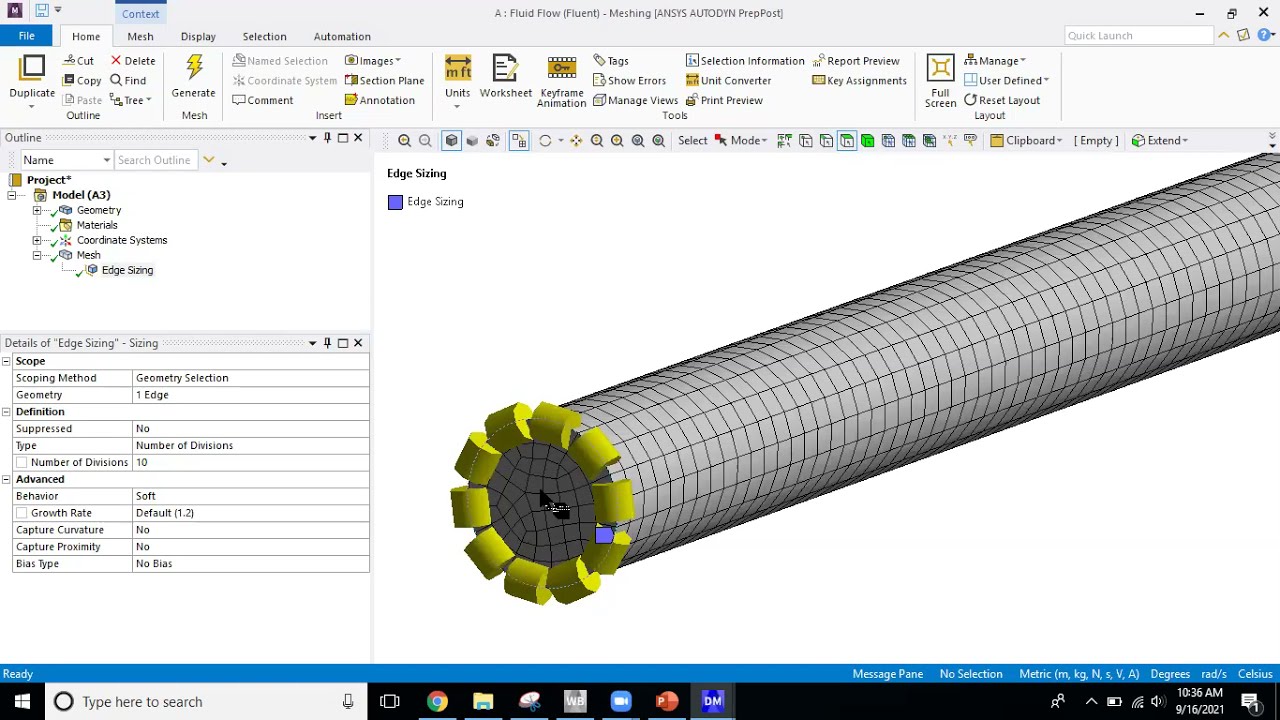1280x720 pixels.
Task: Open Unit Converter tool
Action: coord(728,81)
